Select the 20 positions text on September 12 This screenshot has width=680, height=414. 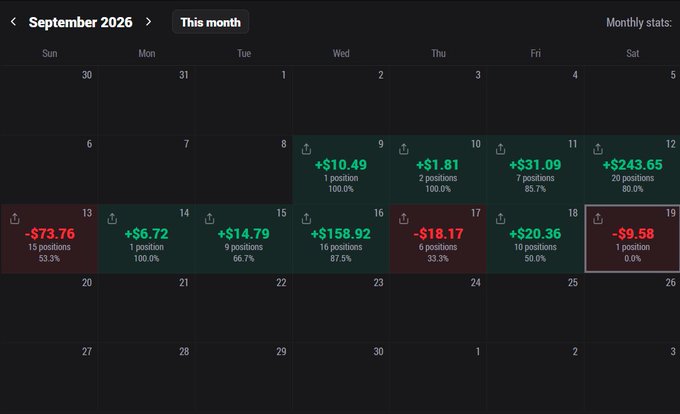coord(633,178)
